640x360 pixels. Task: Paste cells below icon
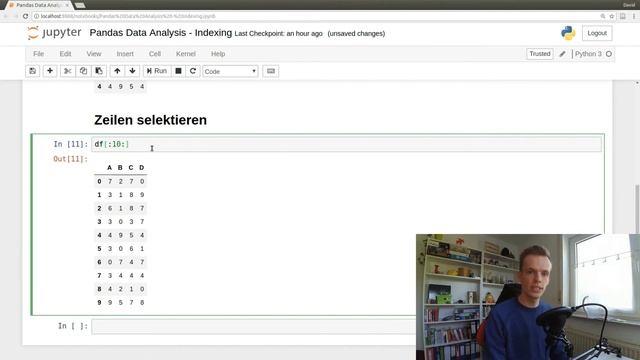(x=99, y=71)
